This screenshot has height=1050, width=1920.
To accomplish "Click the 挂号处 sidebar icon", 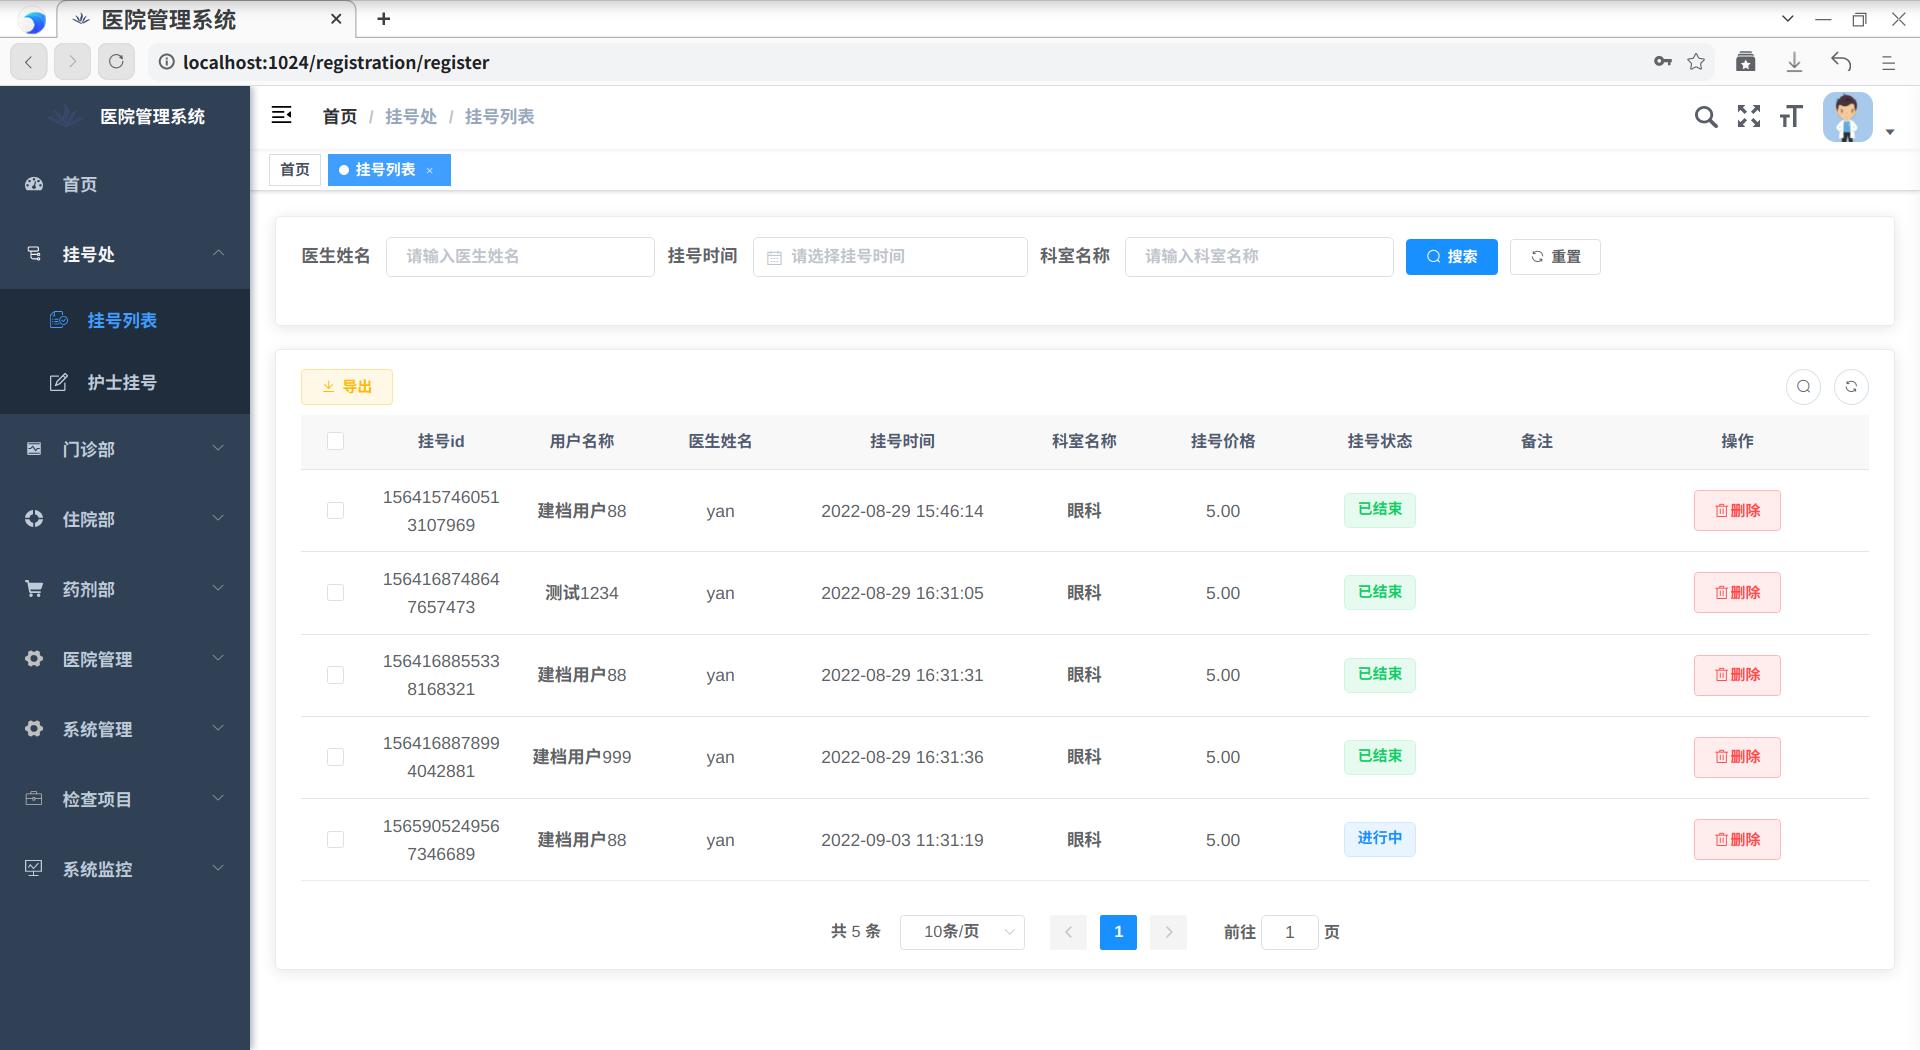I will (34, 254).
